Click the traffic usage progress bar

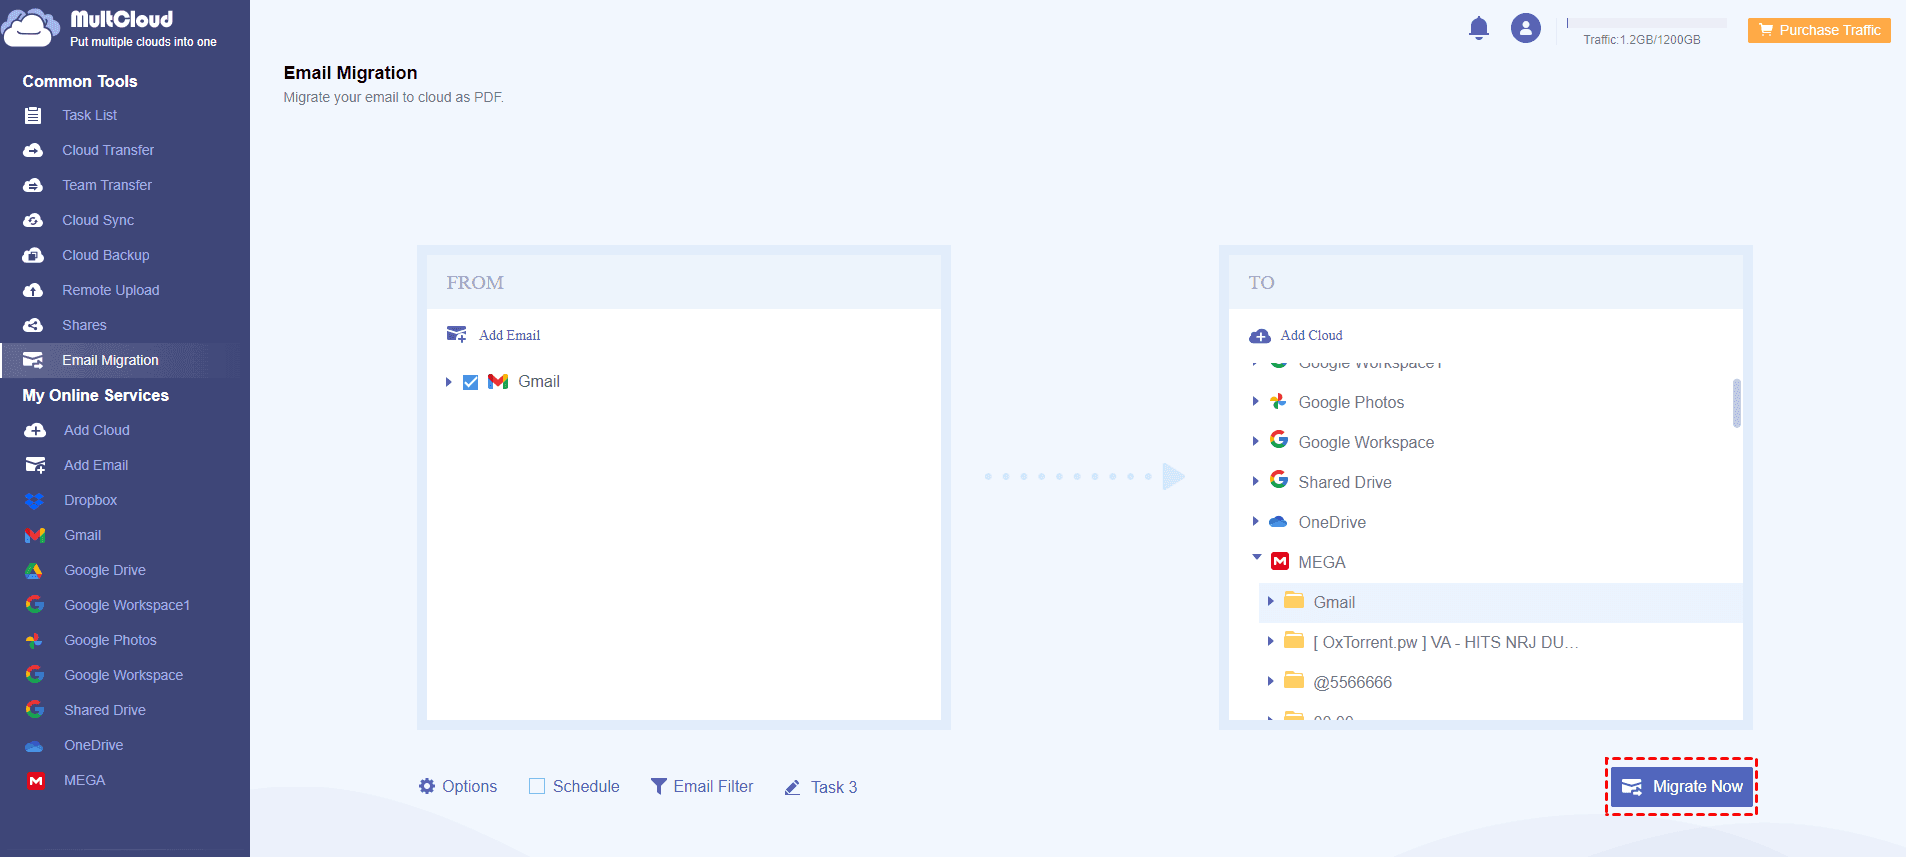point(1646,22)
